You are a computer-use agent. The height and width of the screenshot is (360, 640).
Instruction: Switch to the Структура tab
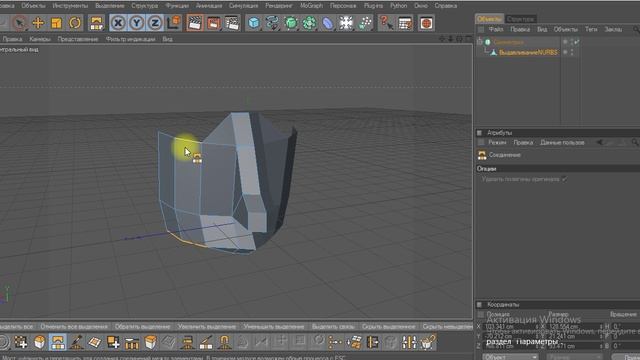(x=520, y=19)
